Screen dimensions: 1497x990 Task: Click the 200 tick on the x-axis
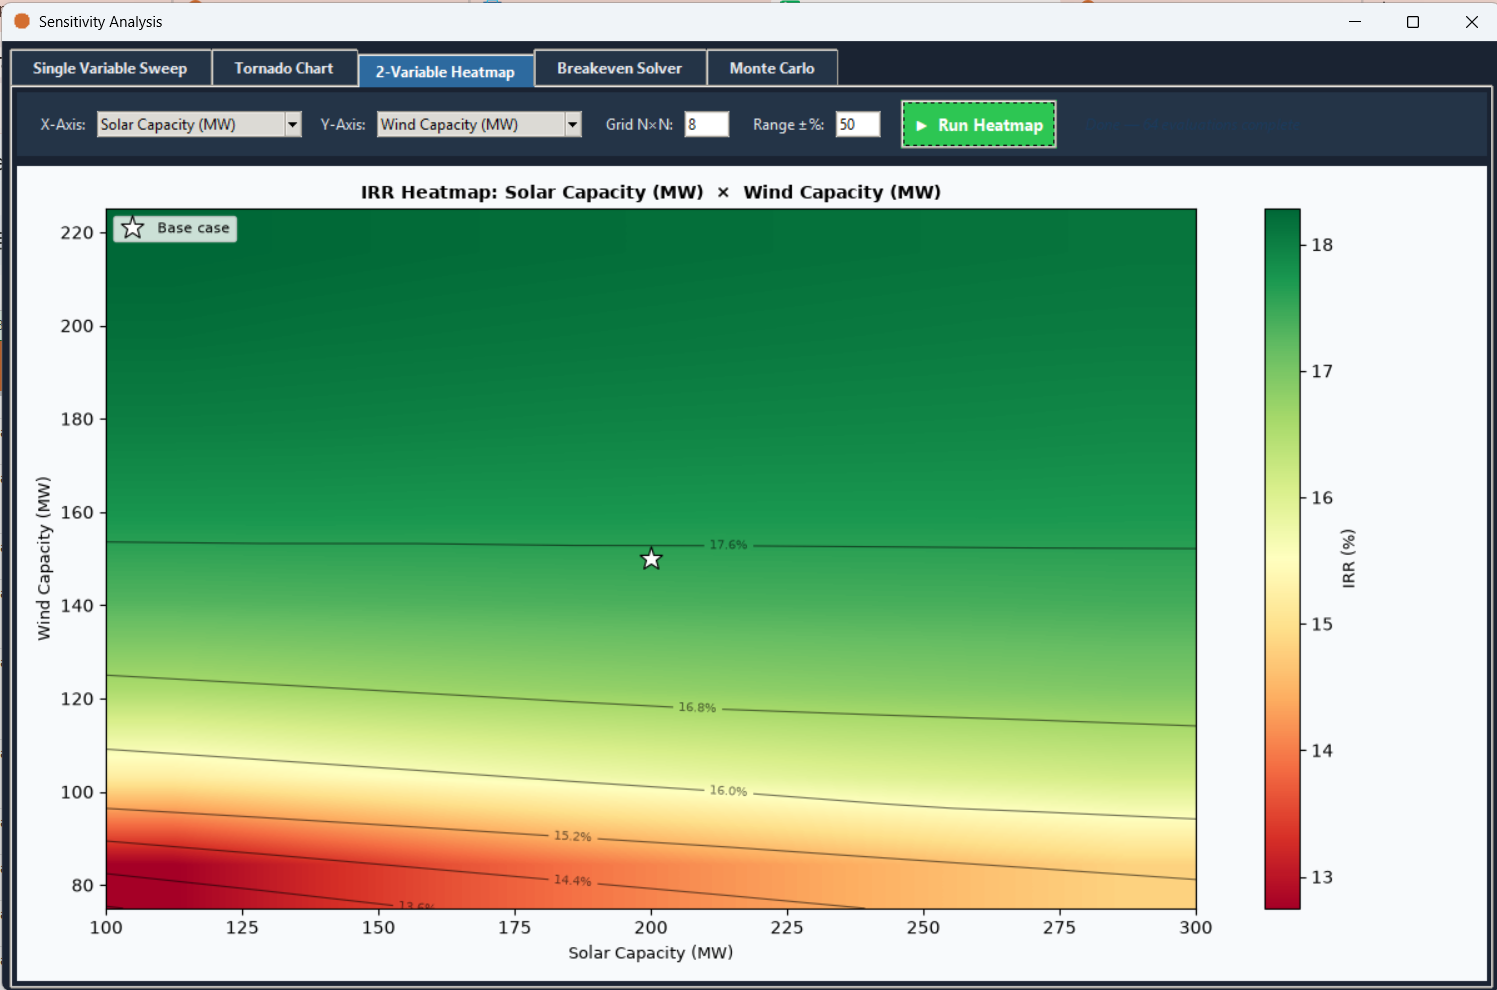point(651,927)
